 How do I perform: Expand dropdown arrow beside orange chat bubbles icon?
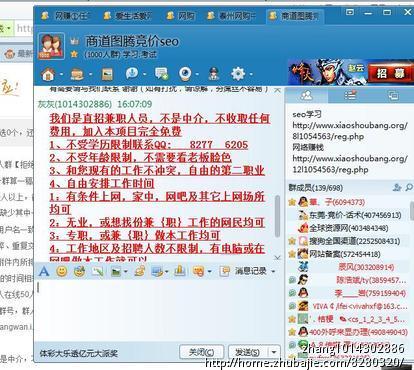point(209,272)
